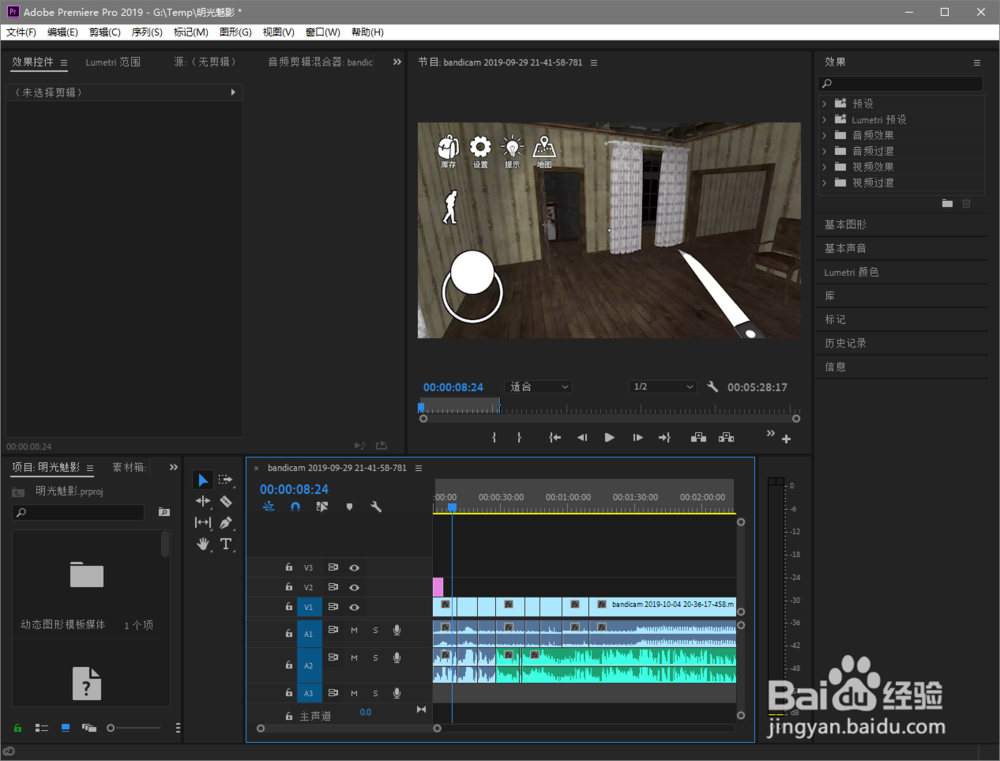
Task: Toggle project writable lock icon
Action: tap(18, 728)
